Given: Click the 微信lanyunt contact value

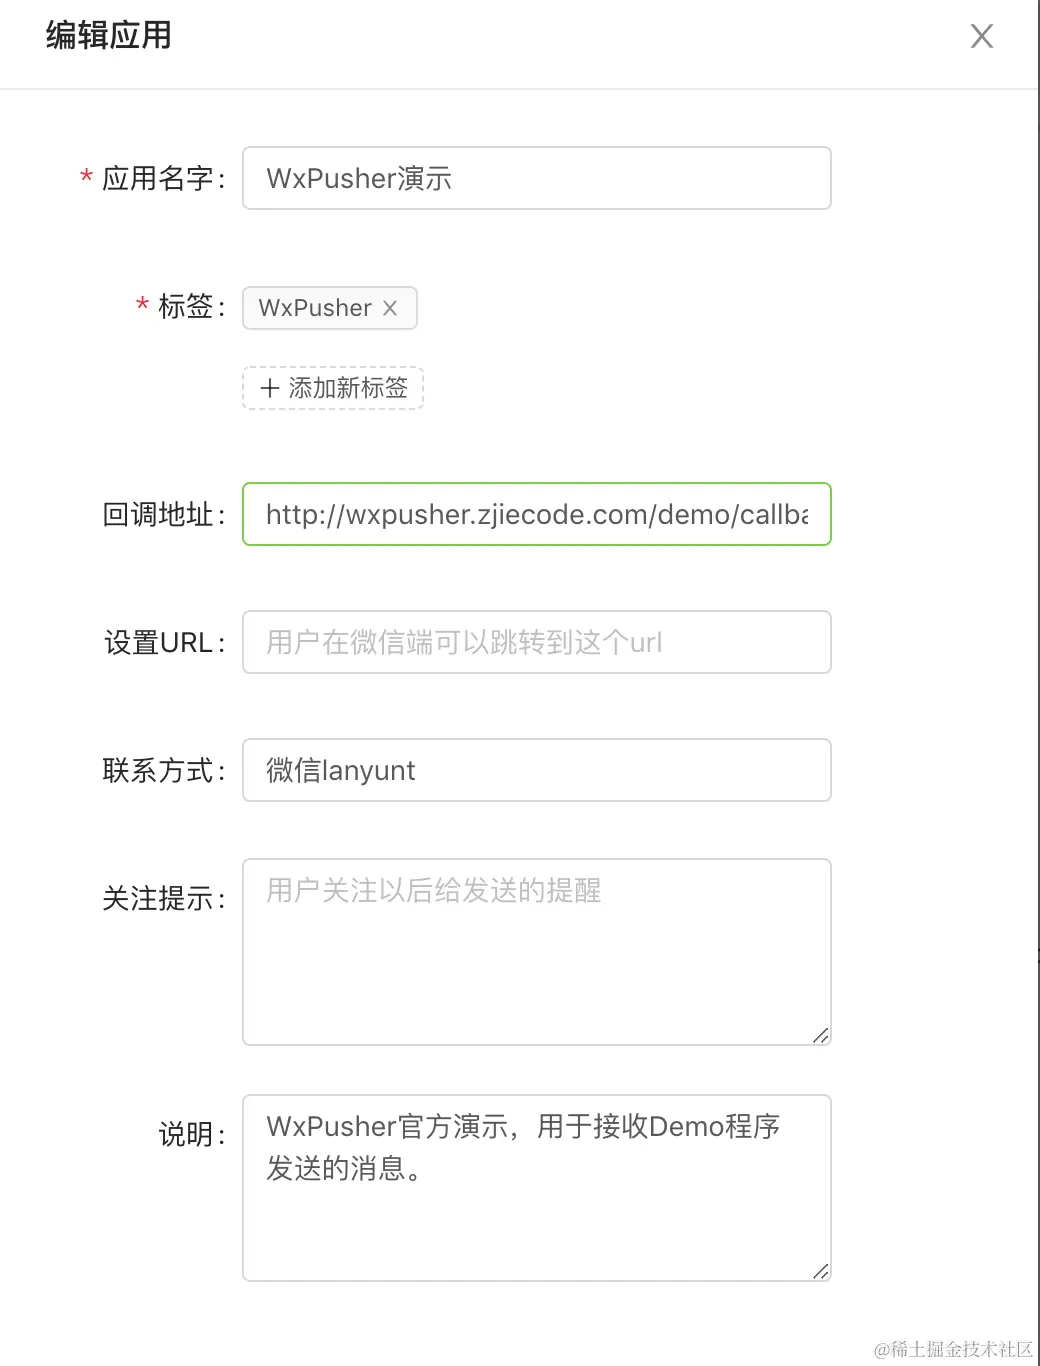Looking at the screenshot, I should point(340,770).
